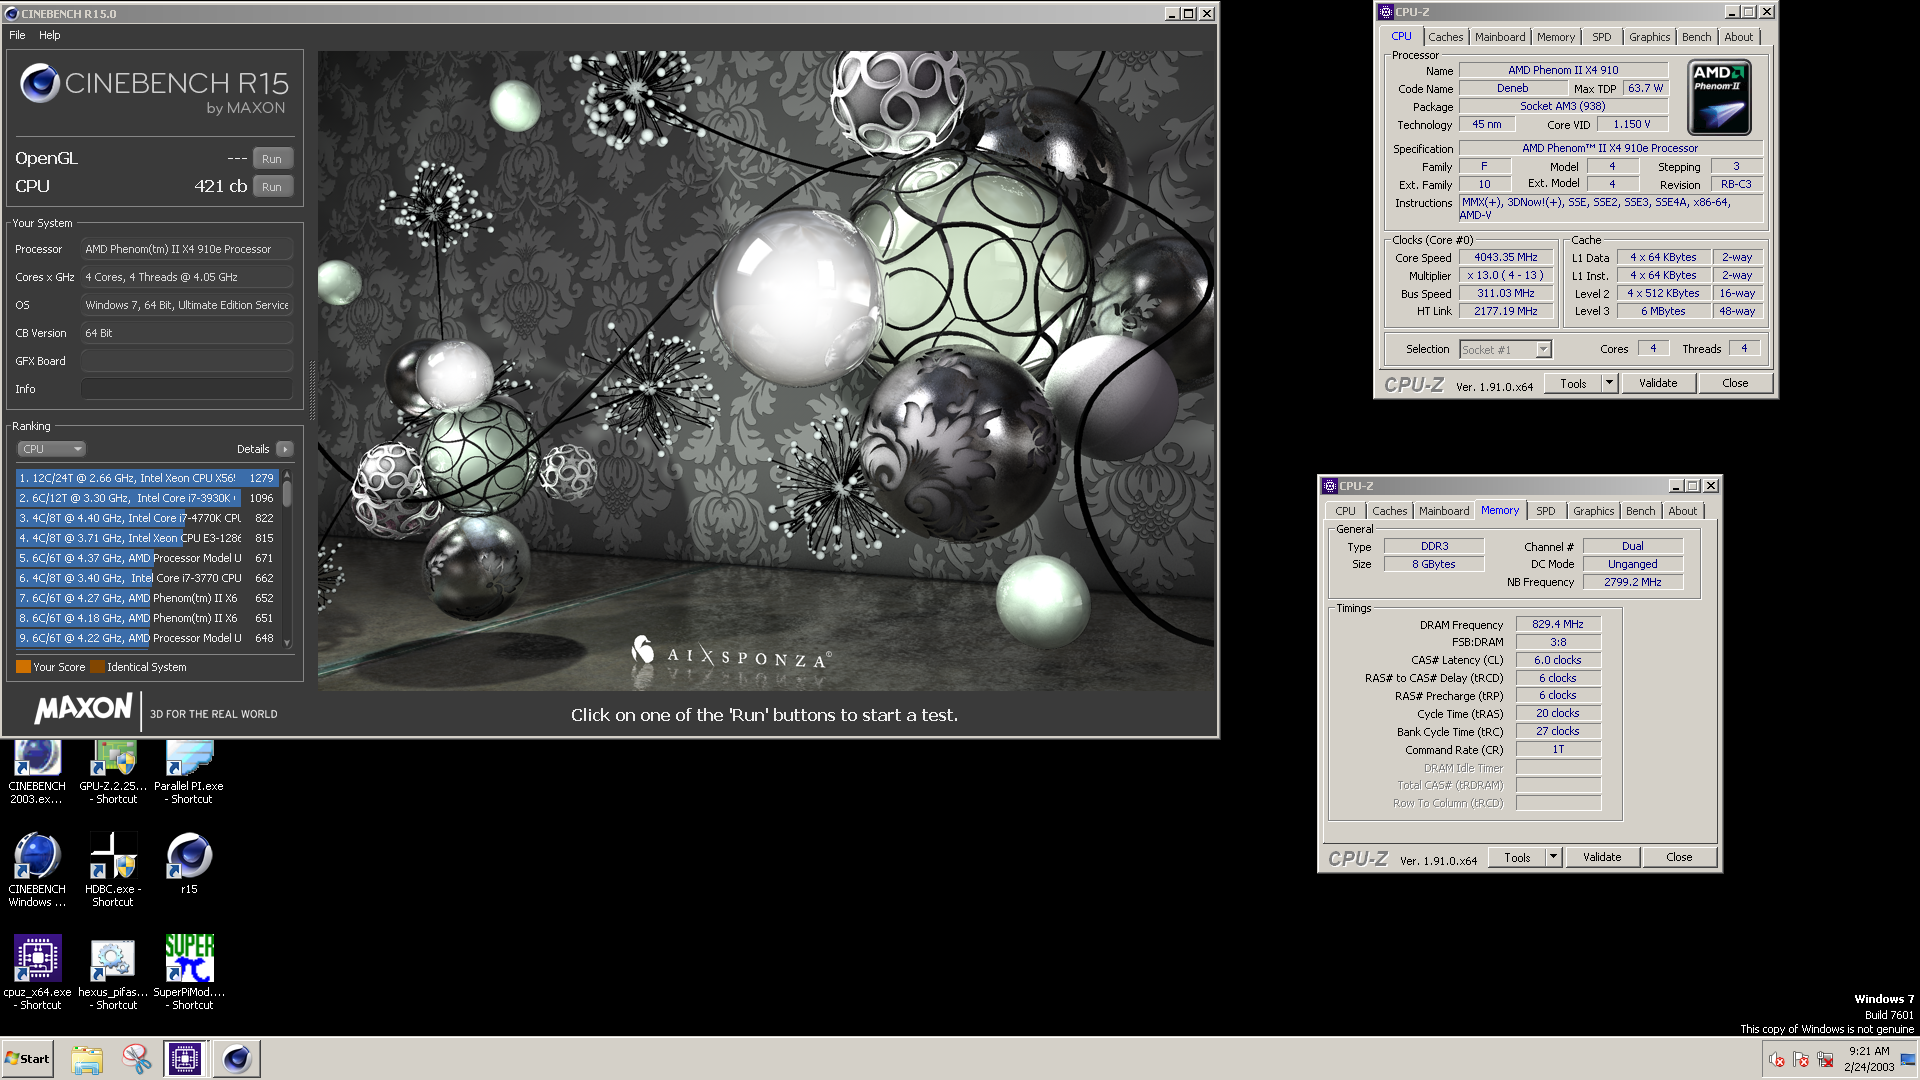Click Close in the Memory CPU-Z window
The image size is (1920, 1080).
(1679, 857)
